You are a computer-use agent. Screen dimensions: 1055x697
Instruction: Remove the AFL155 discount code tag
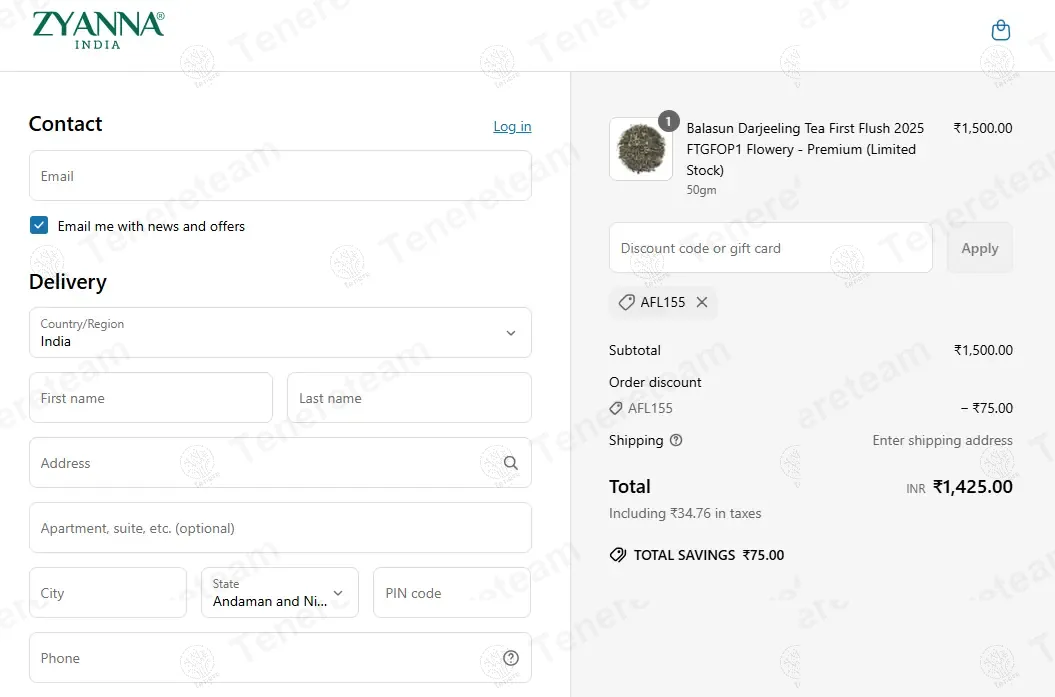point(702,302)
